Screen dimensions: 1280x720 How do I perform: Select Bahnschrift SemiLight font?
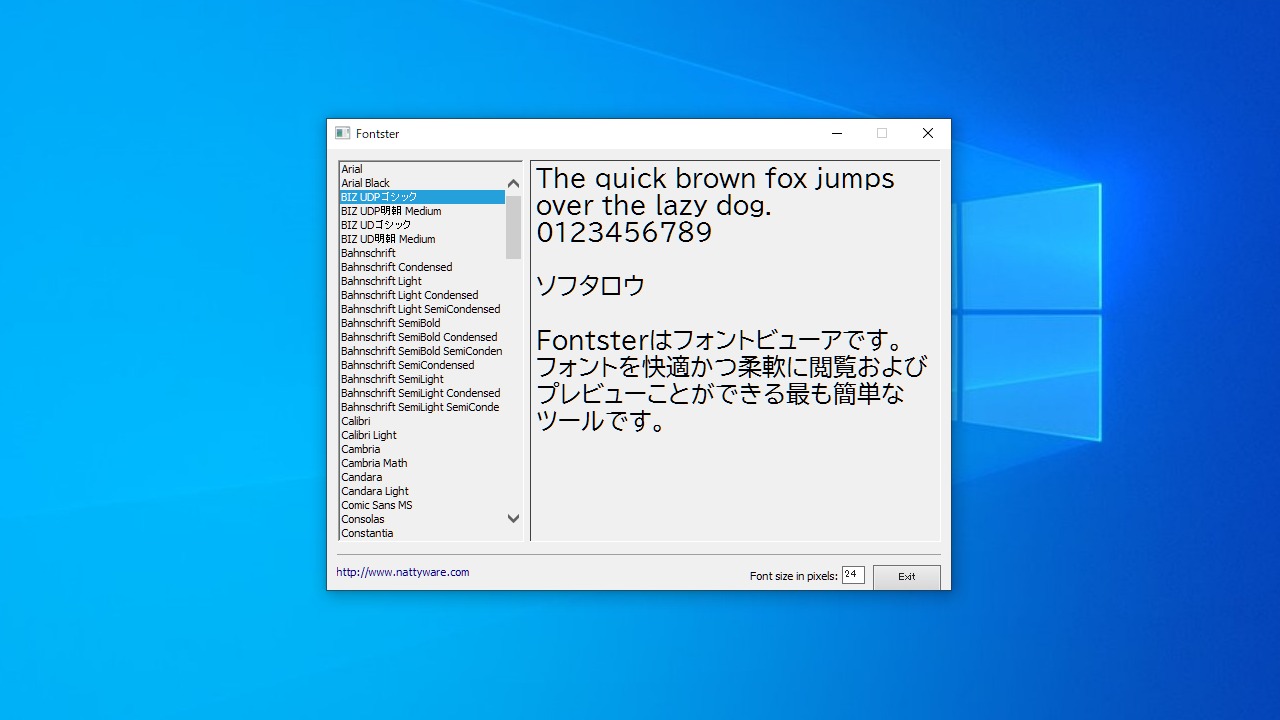422,379
